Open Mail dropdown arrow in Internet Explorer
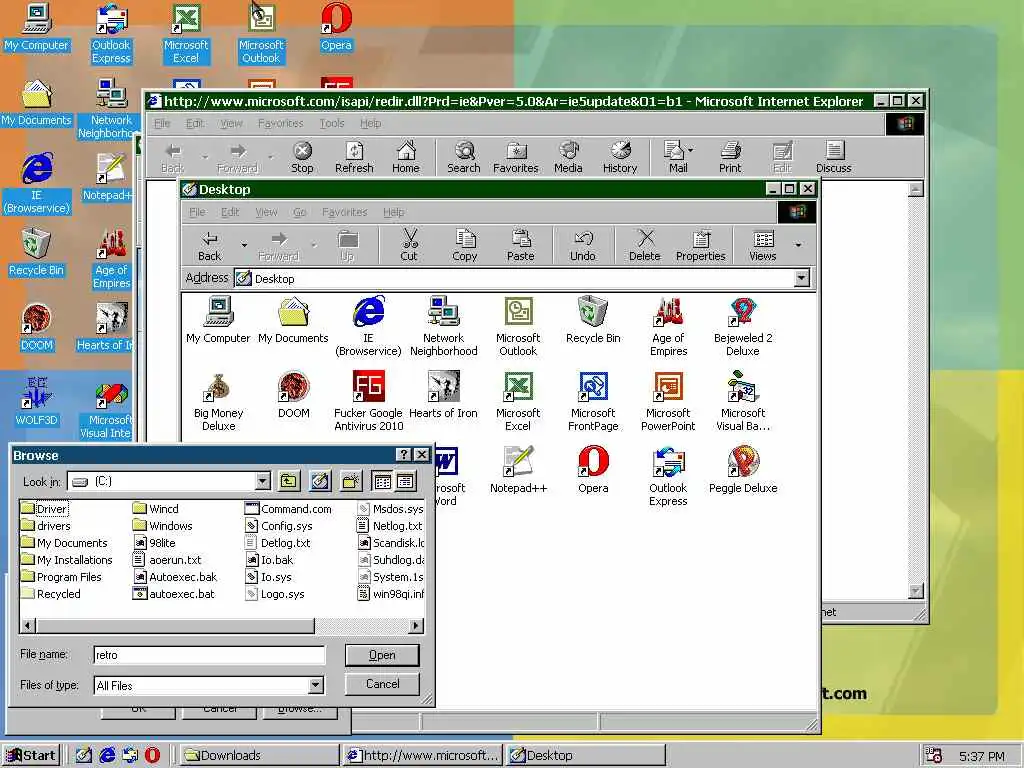The image size is (1024, 768). pyautogui.click(x=691, y=150)
